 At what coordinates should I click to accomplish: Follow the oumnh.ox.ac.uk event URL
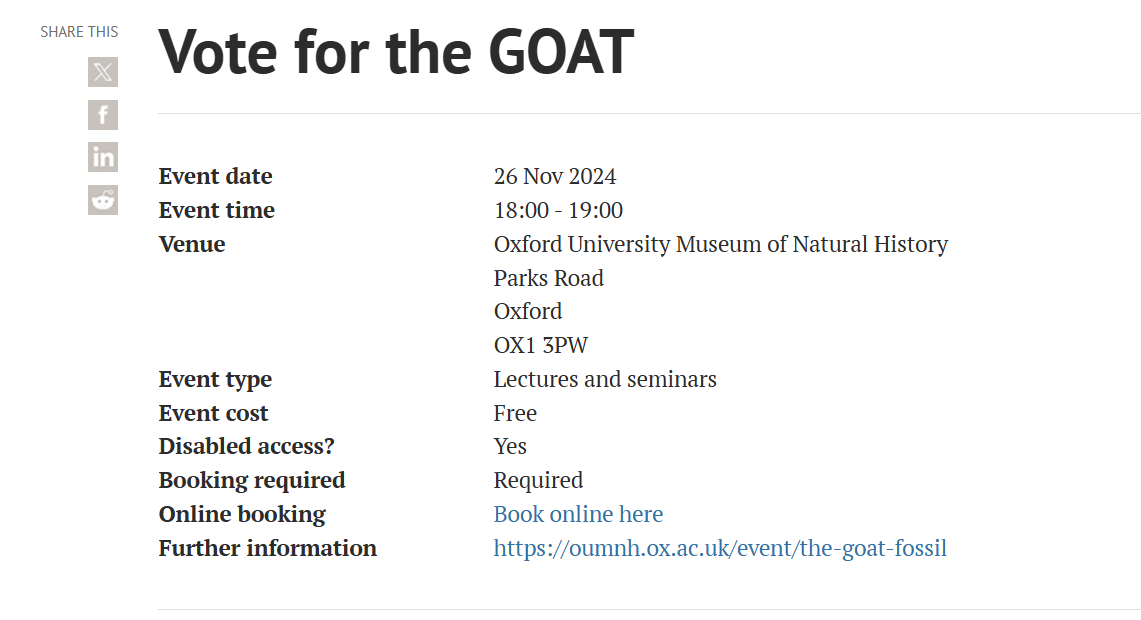(720, 548)
